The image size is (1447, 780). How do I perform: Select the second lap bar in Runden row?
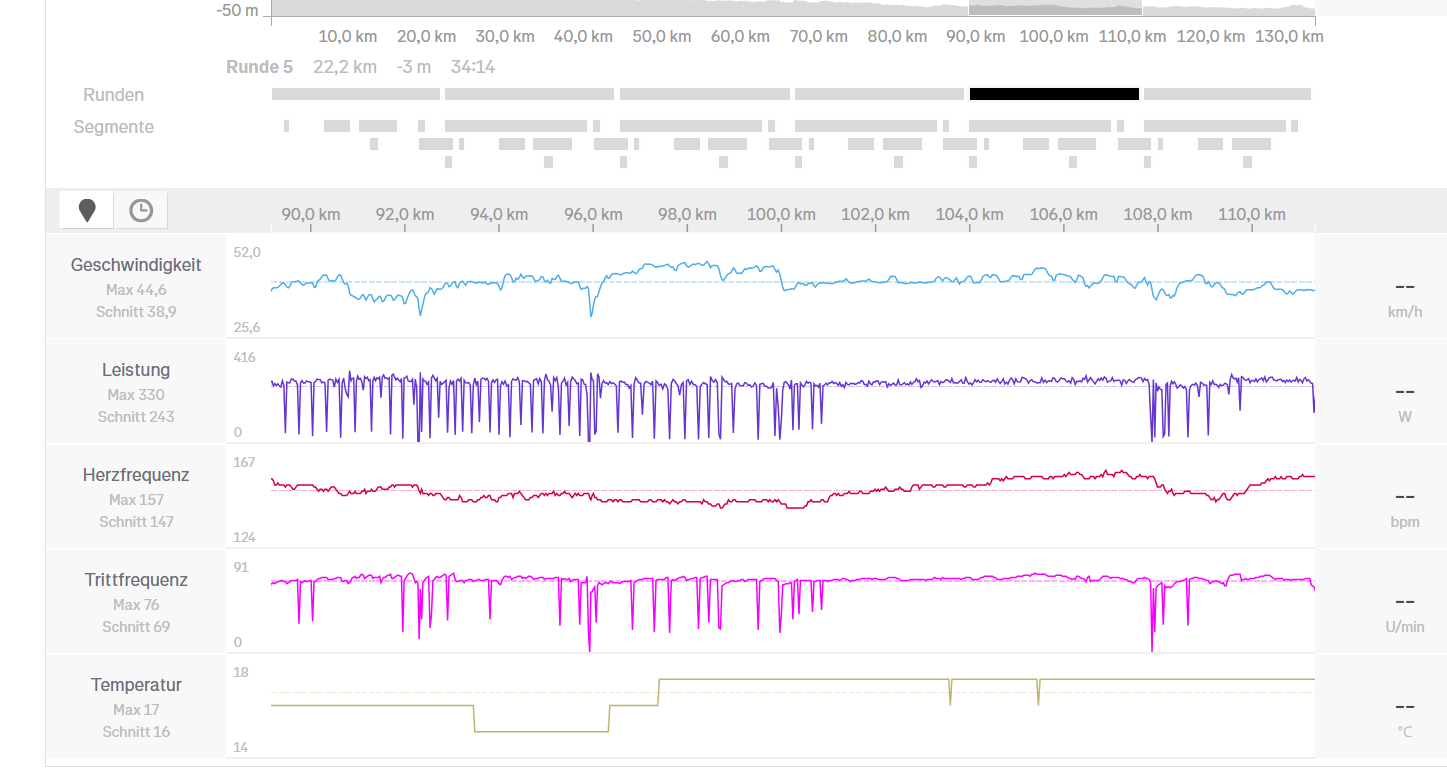point(529,94)
